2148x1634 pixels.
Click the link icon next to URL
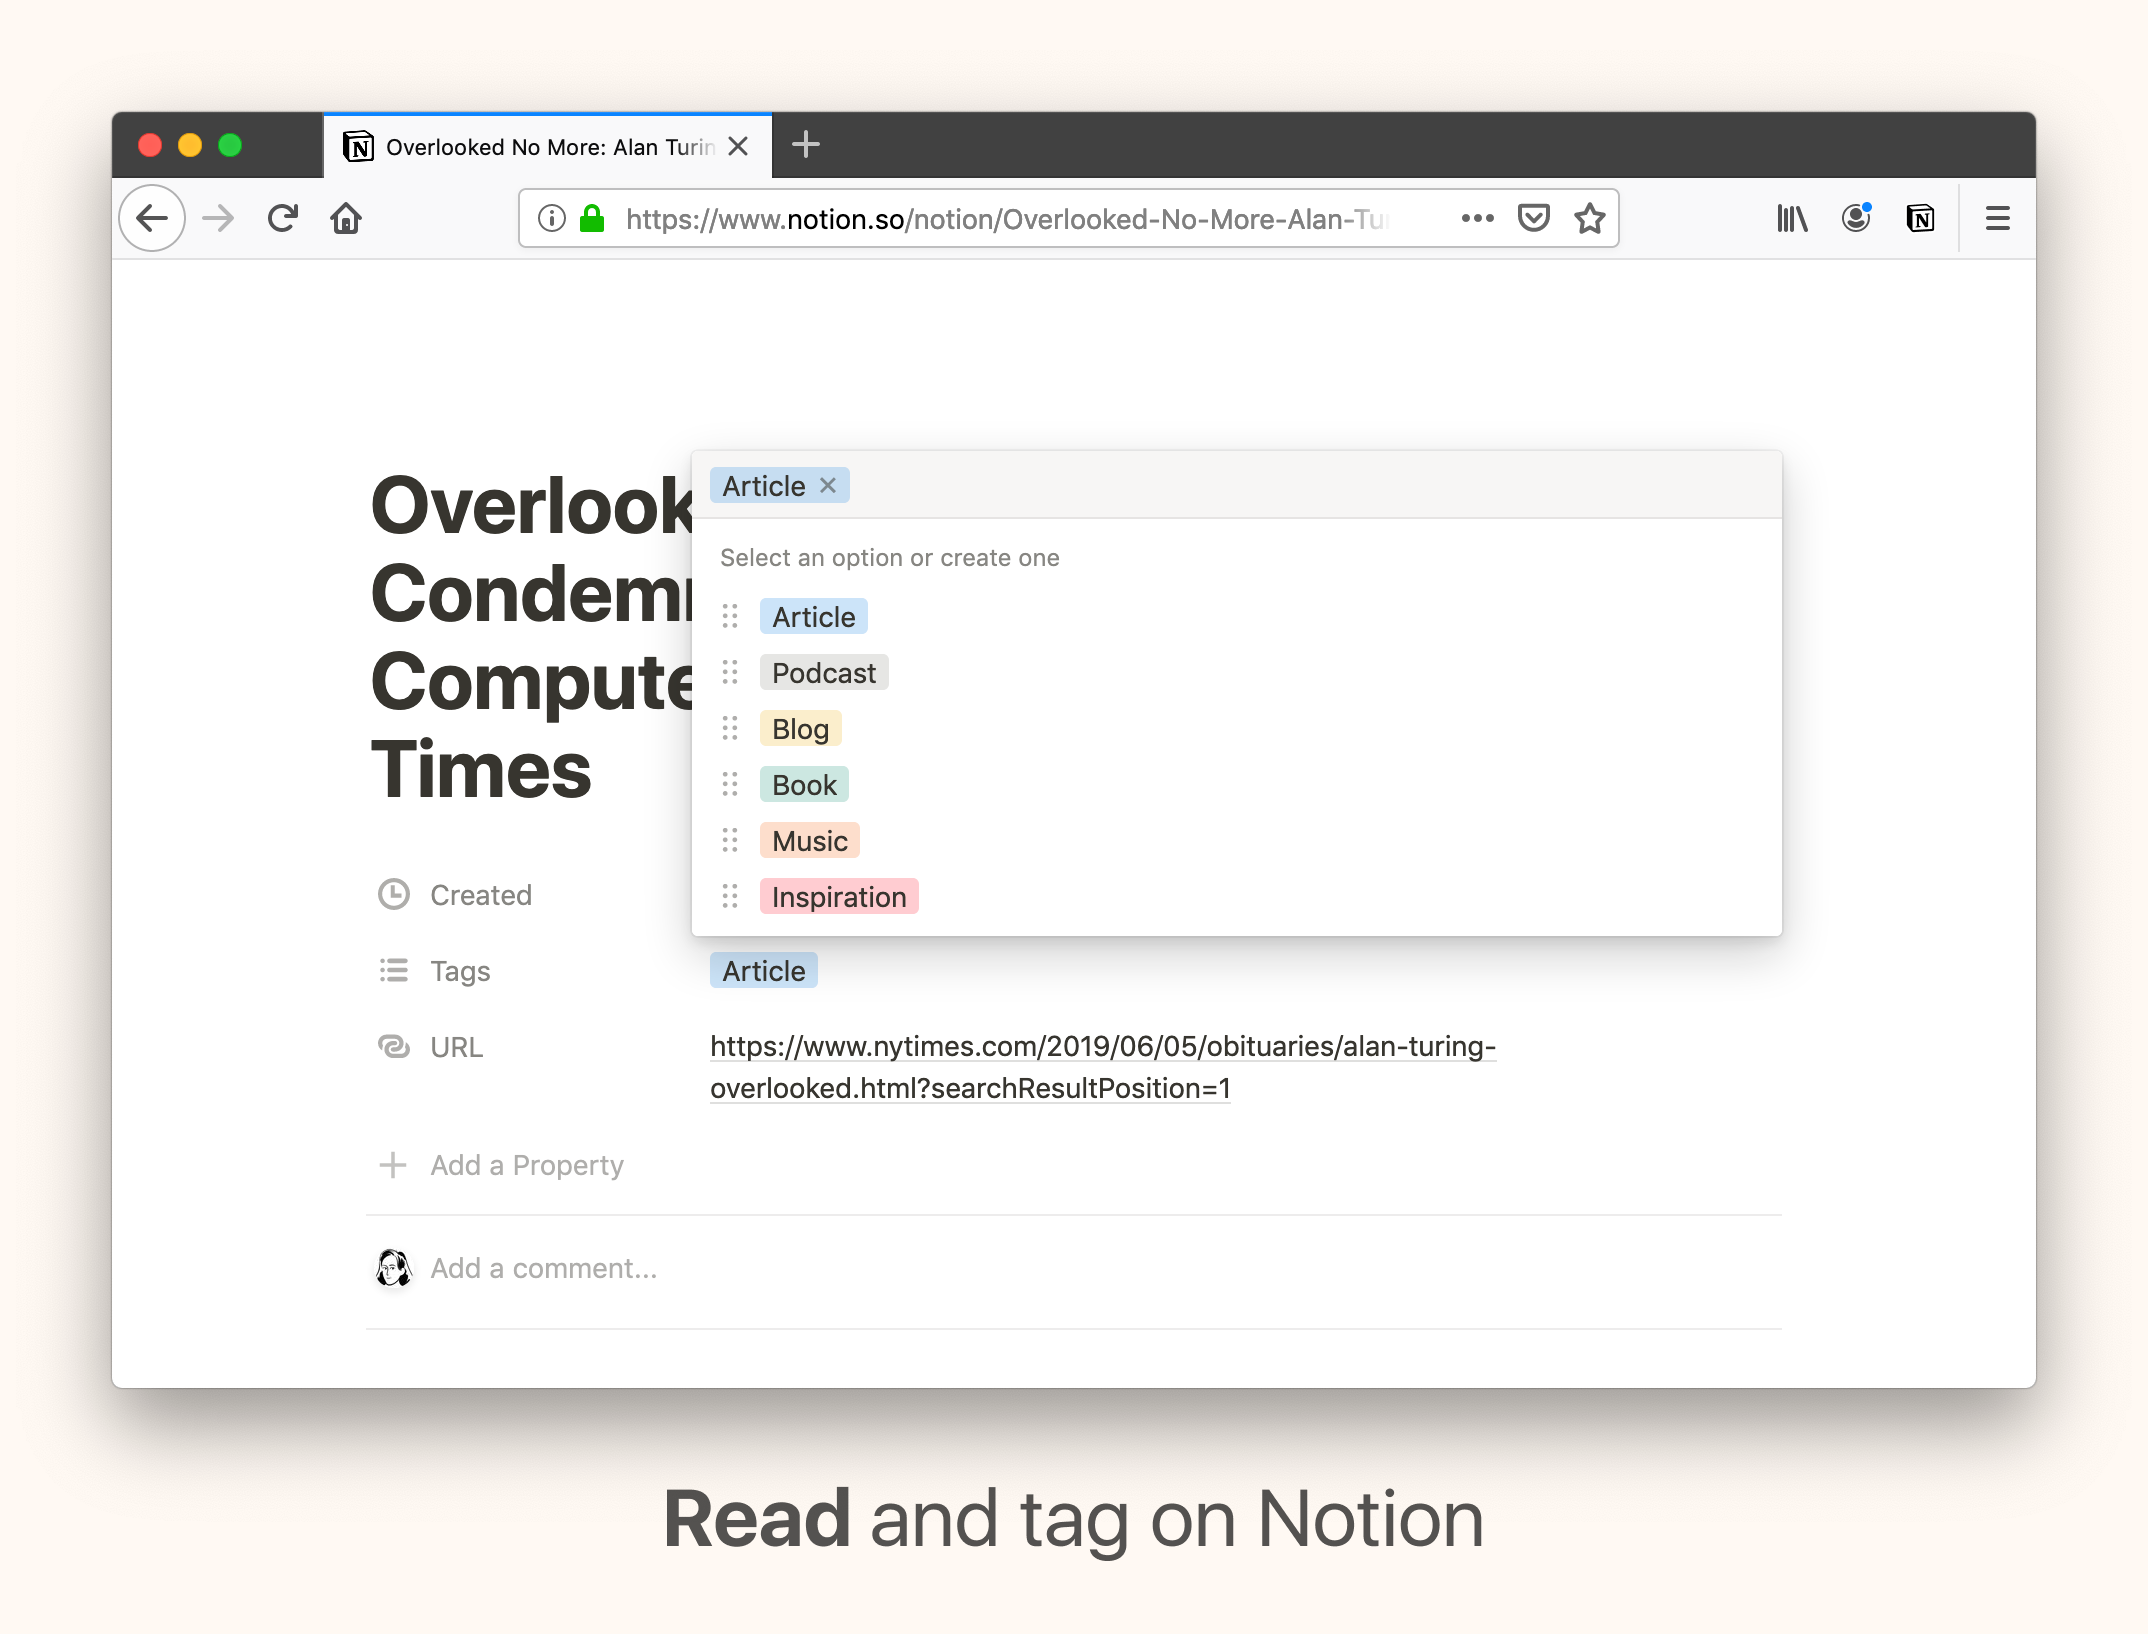click(x=394, y=1046)
